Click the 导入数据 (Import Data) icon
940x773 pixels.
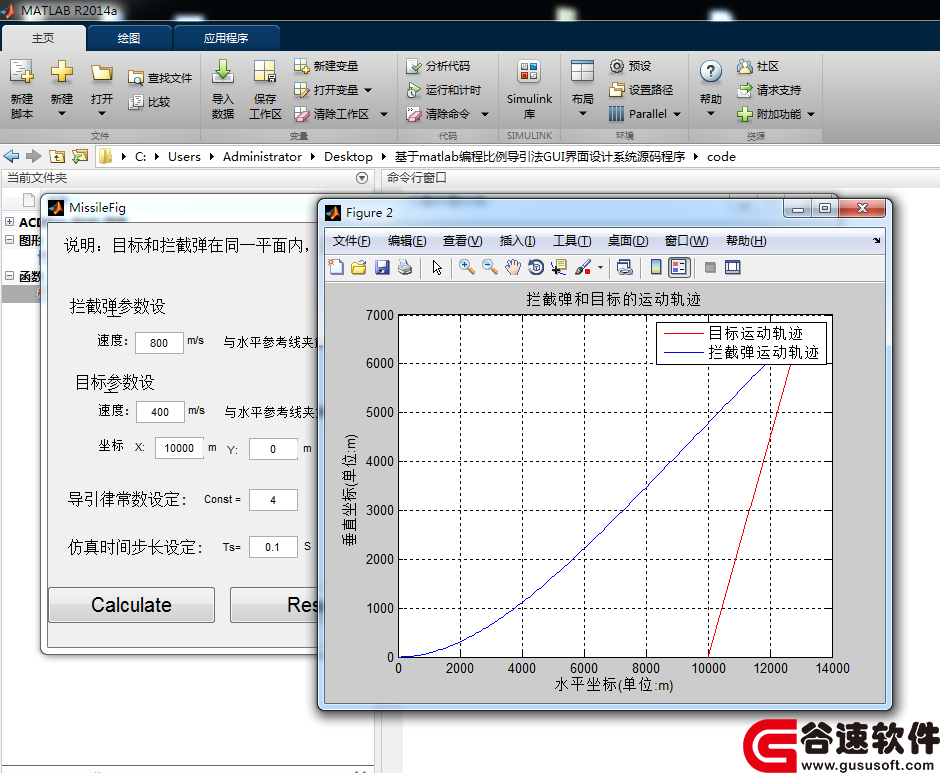click(222, 72)
